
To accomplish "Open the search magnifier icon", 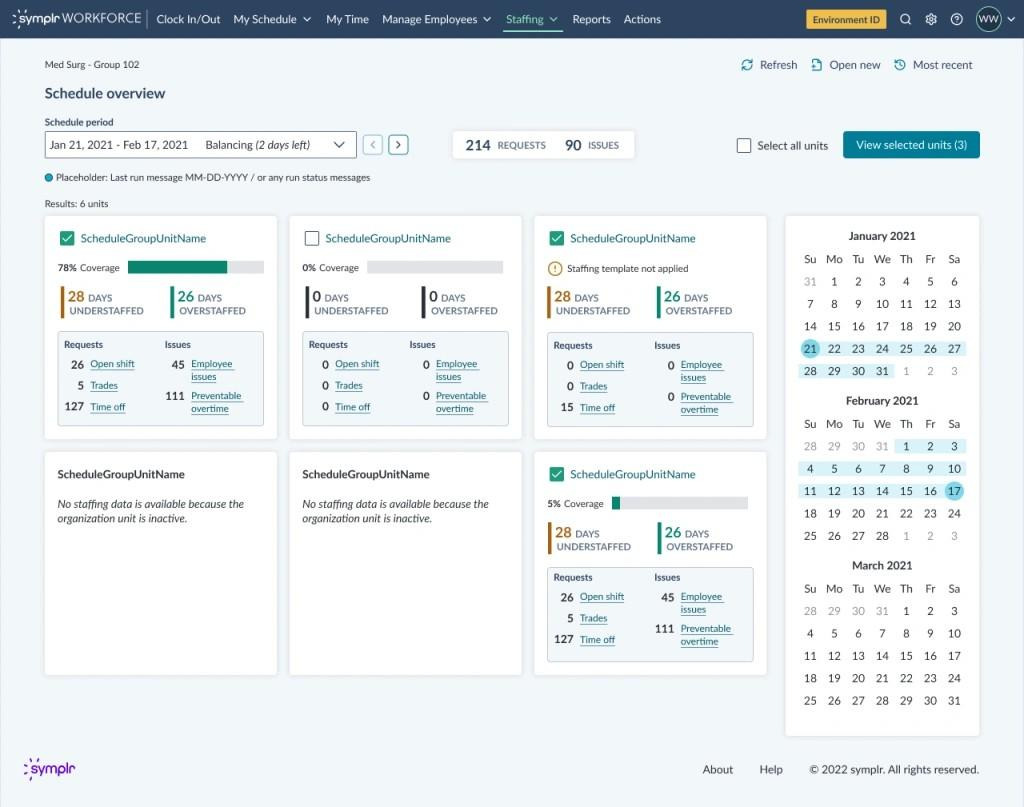I will tap(904, 19).
